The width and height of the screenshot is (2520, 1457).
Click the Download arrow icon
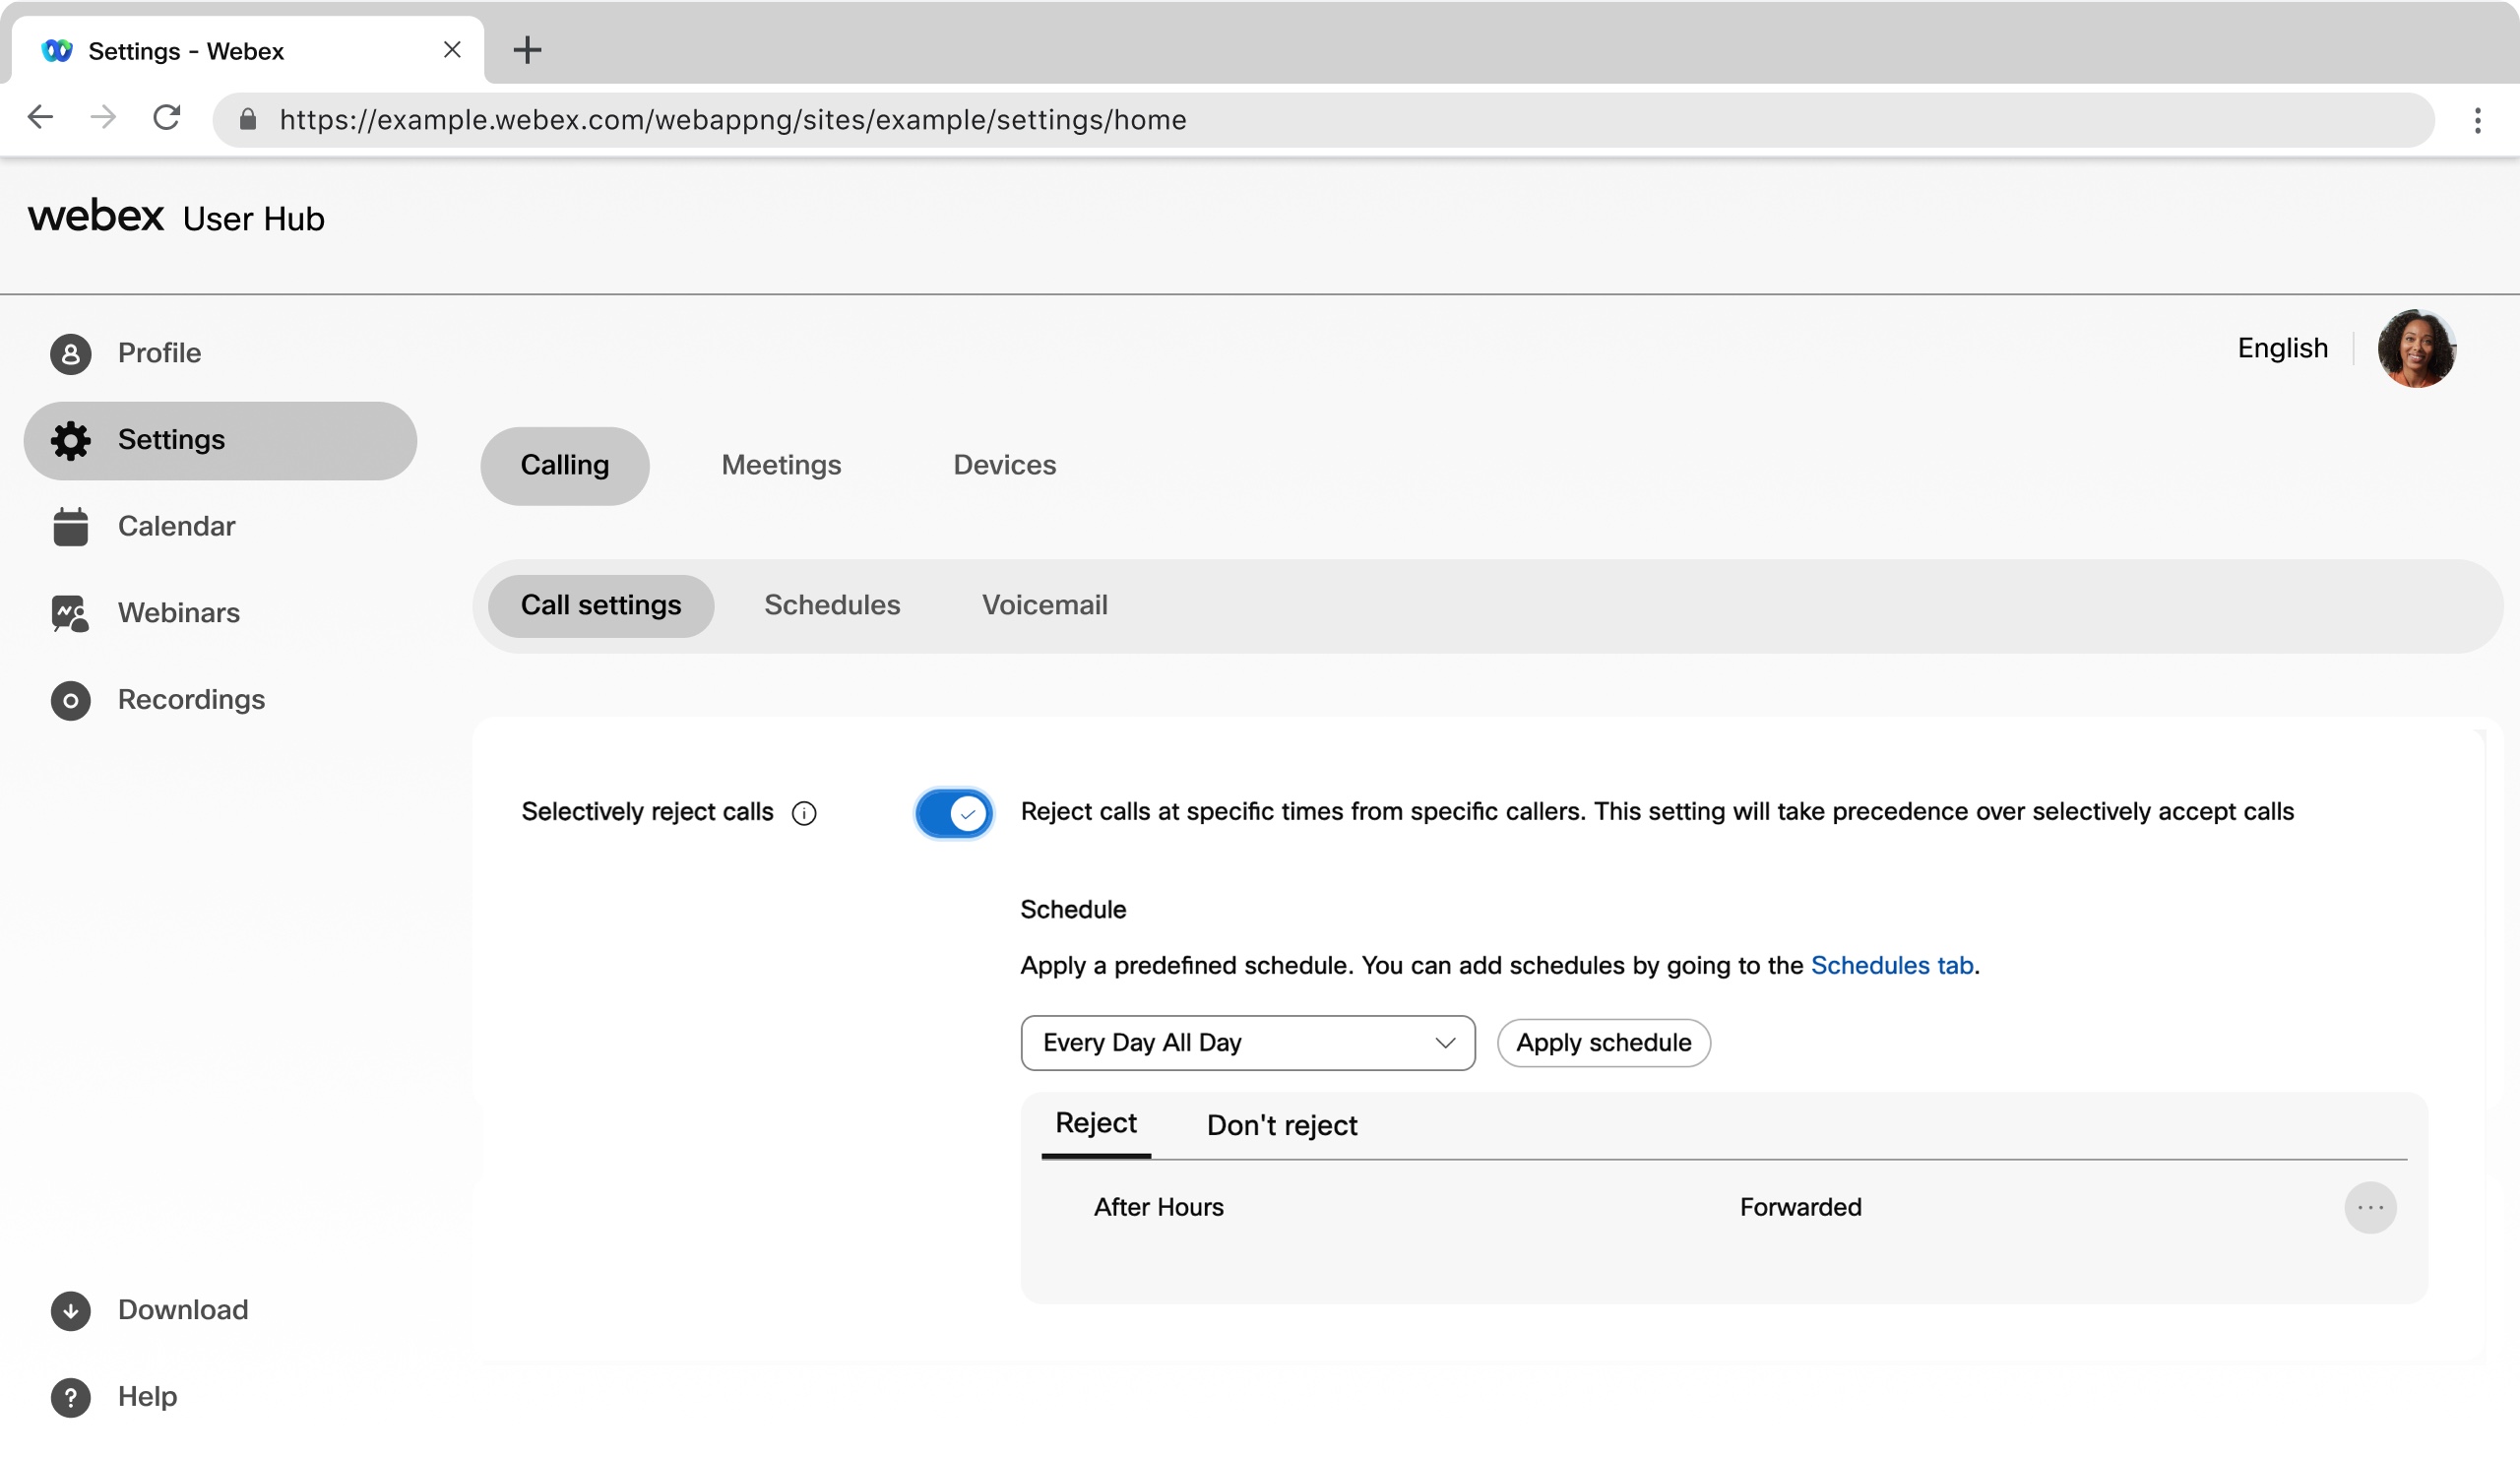click(x=70, y=1311)
